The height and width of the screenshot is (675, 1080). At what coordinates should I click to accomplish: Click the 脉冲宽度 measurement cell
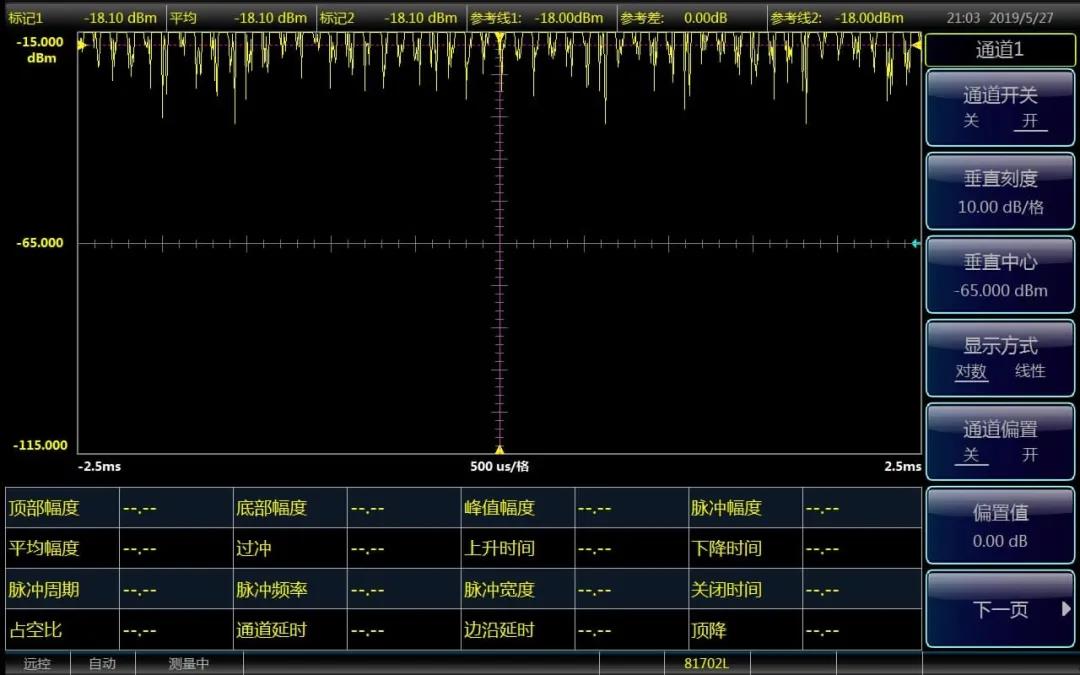pyautogui.click(x=499, y=589)
